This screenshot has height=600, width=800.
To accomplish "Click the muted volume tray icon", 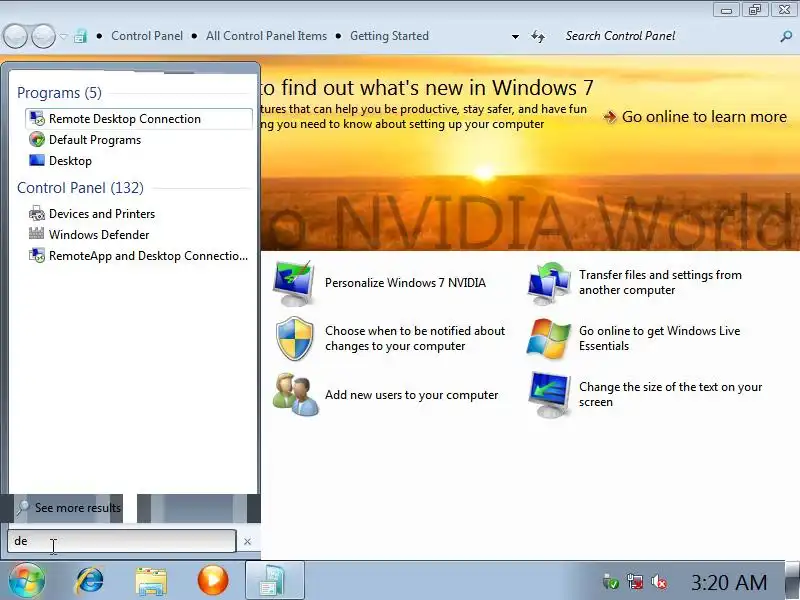I will [x=659, y=582].
